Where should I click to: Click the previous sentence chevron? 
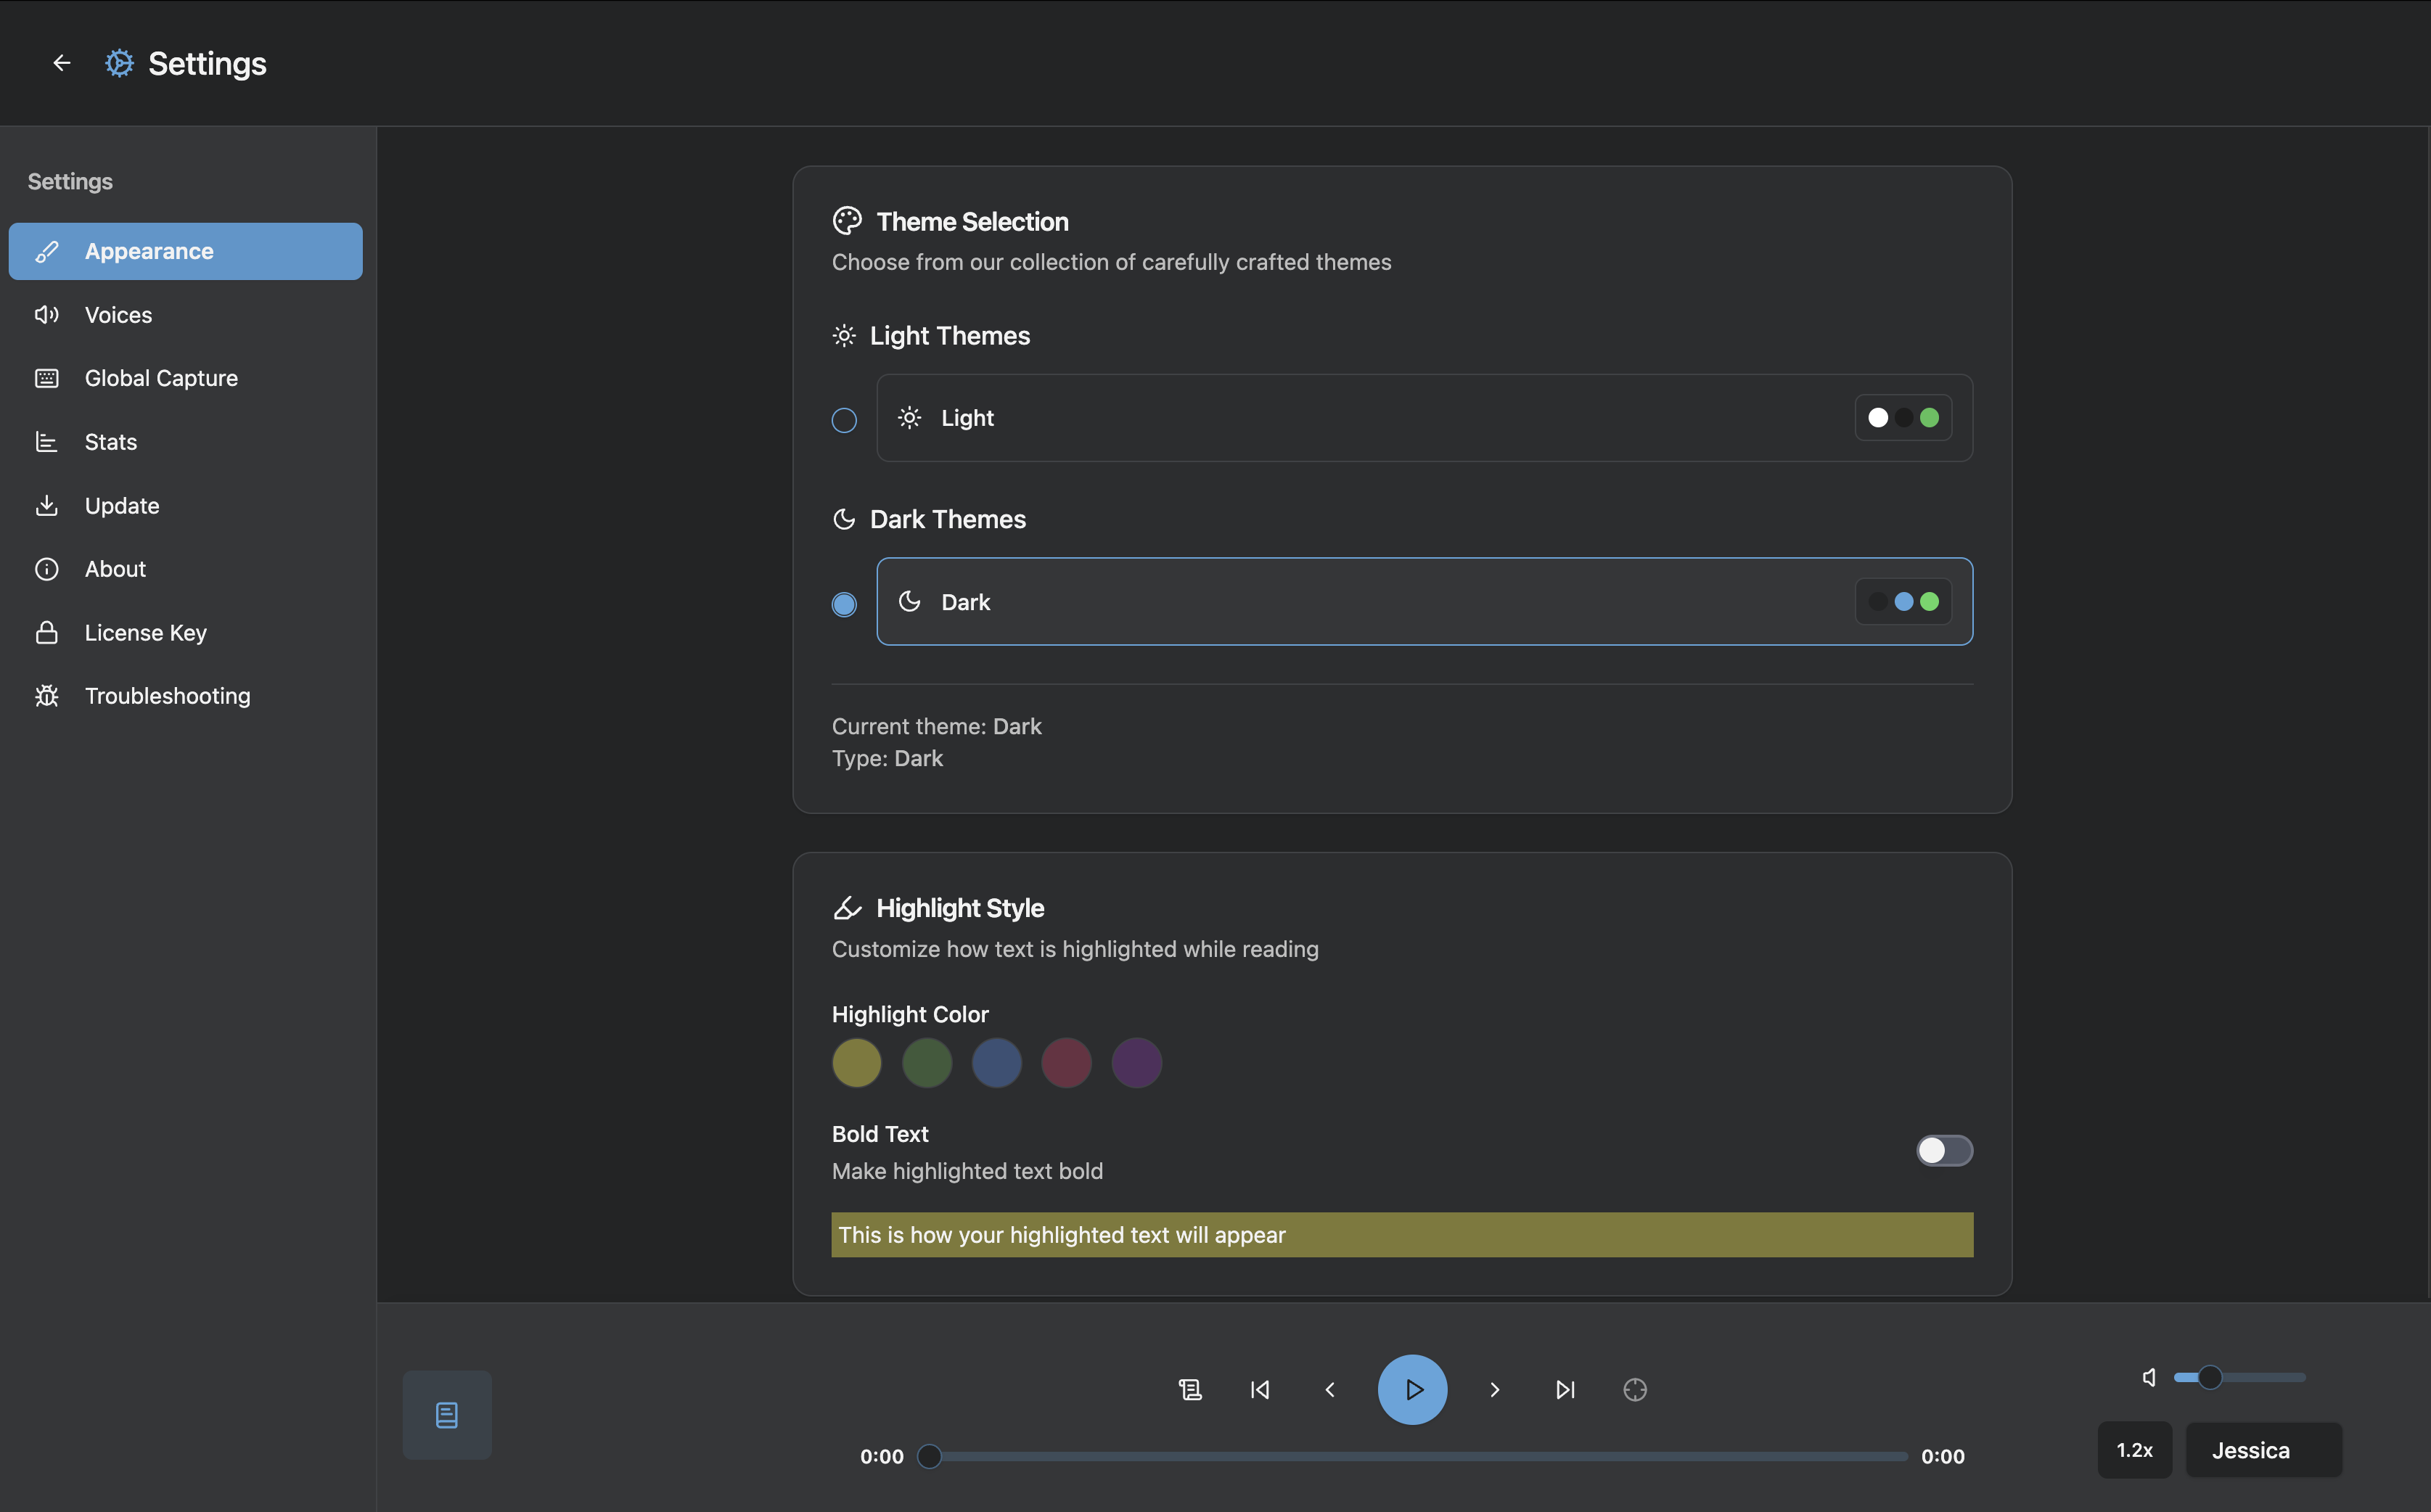pos(1330,1389)
